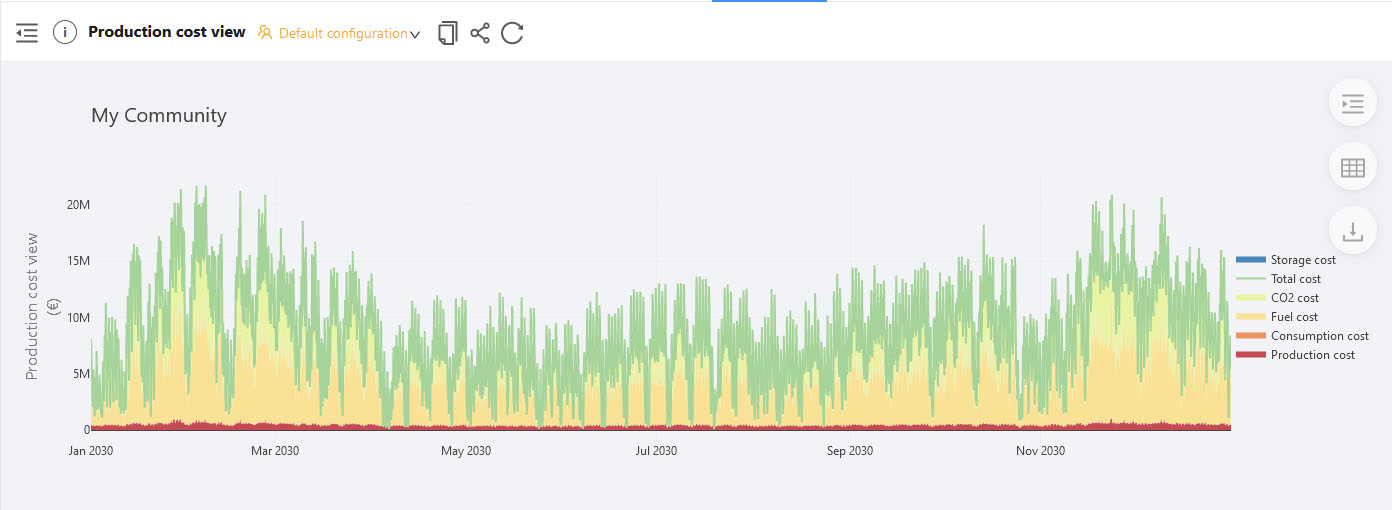
Task: Collapse the sidebar menu icon
Action: tap(27, 33)
